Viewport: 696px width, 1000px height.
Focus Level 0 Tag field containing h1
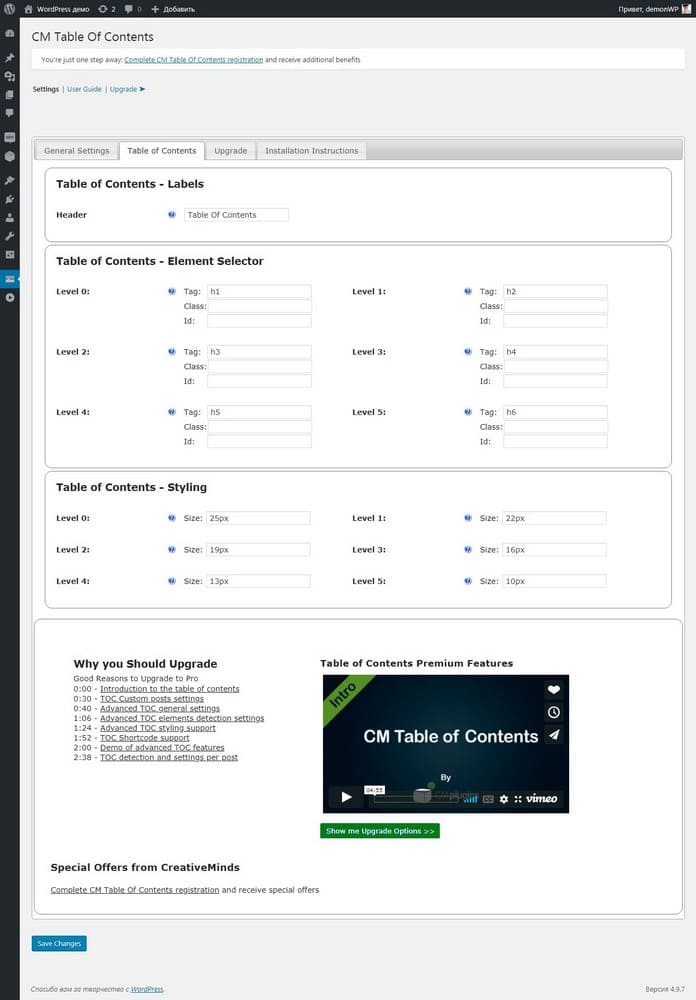[x=259, y=291]
